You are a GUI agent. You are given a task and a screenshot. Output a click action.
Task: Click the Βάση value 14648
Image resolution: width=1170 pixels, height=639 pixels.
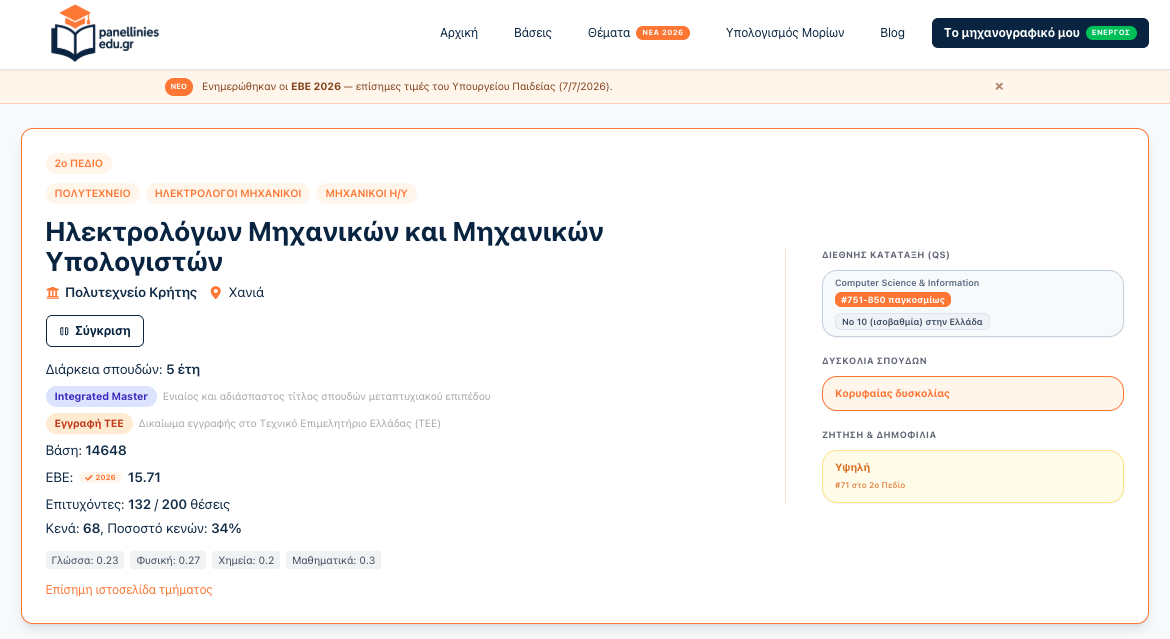click(106, 451)
